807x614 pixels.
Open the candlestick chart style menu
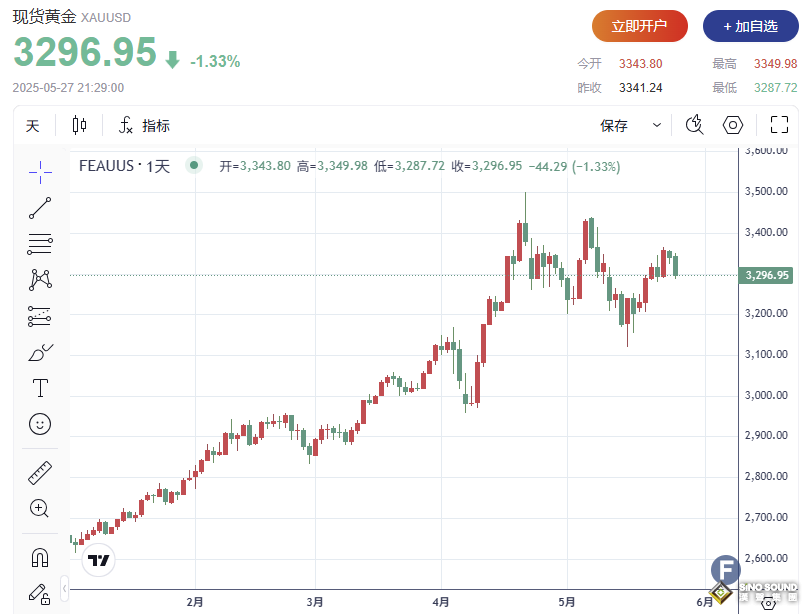[80, 125]
